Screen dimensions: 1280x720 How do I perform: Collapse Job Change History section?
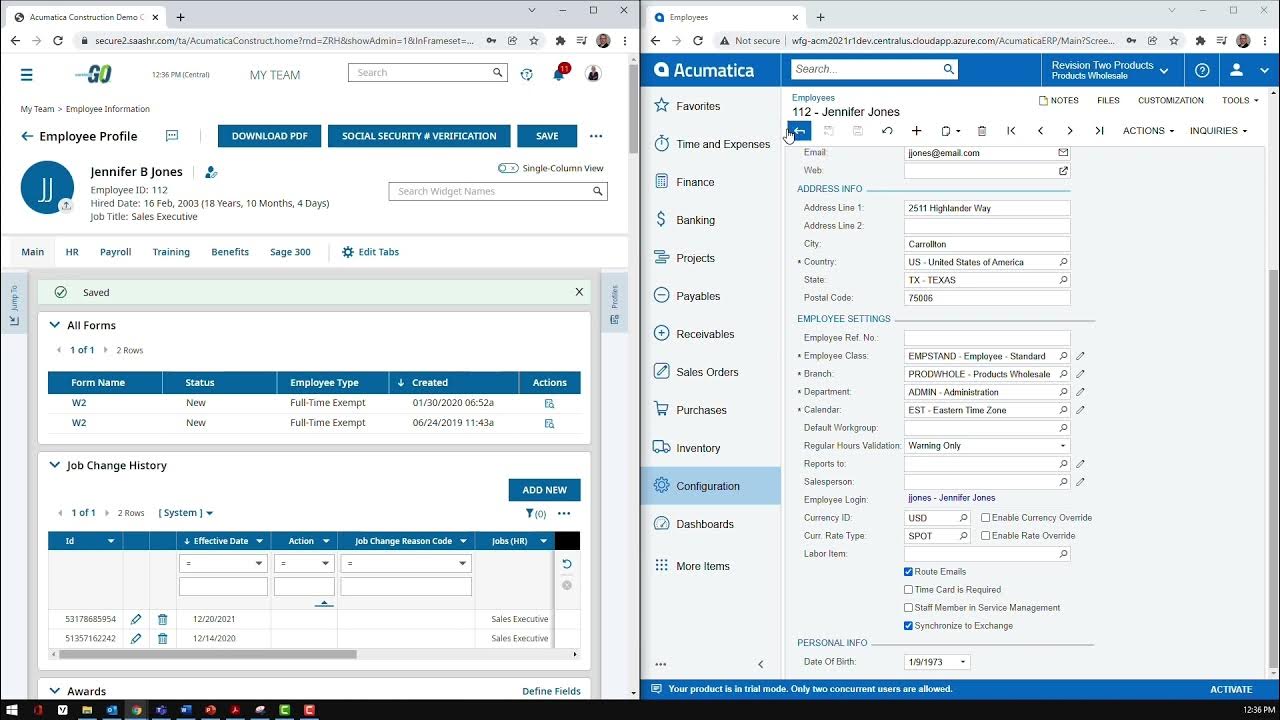click(x=53, y=465)
